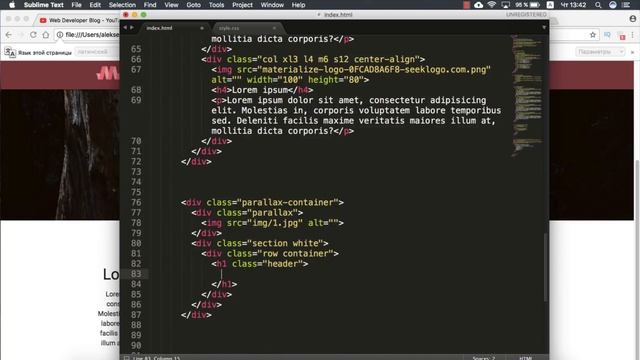640x360 pixels.
Task: Click the clock showing 13:42
Action: [573, 5]
